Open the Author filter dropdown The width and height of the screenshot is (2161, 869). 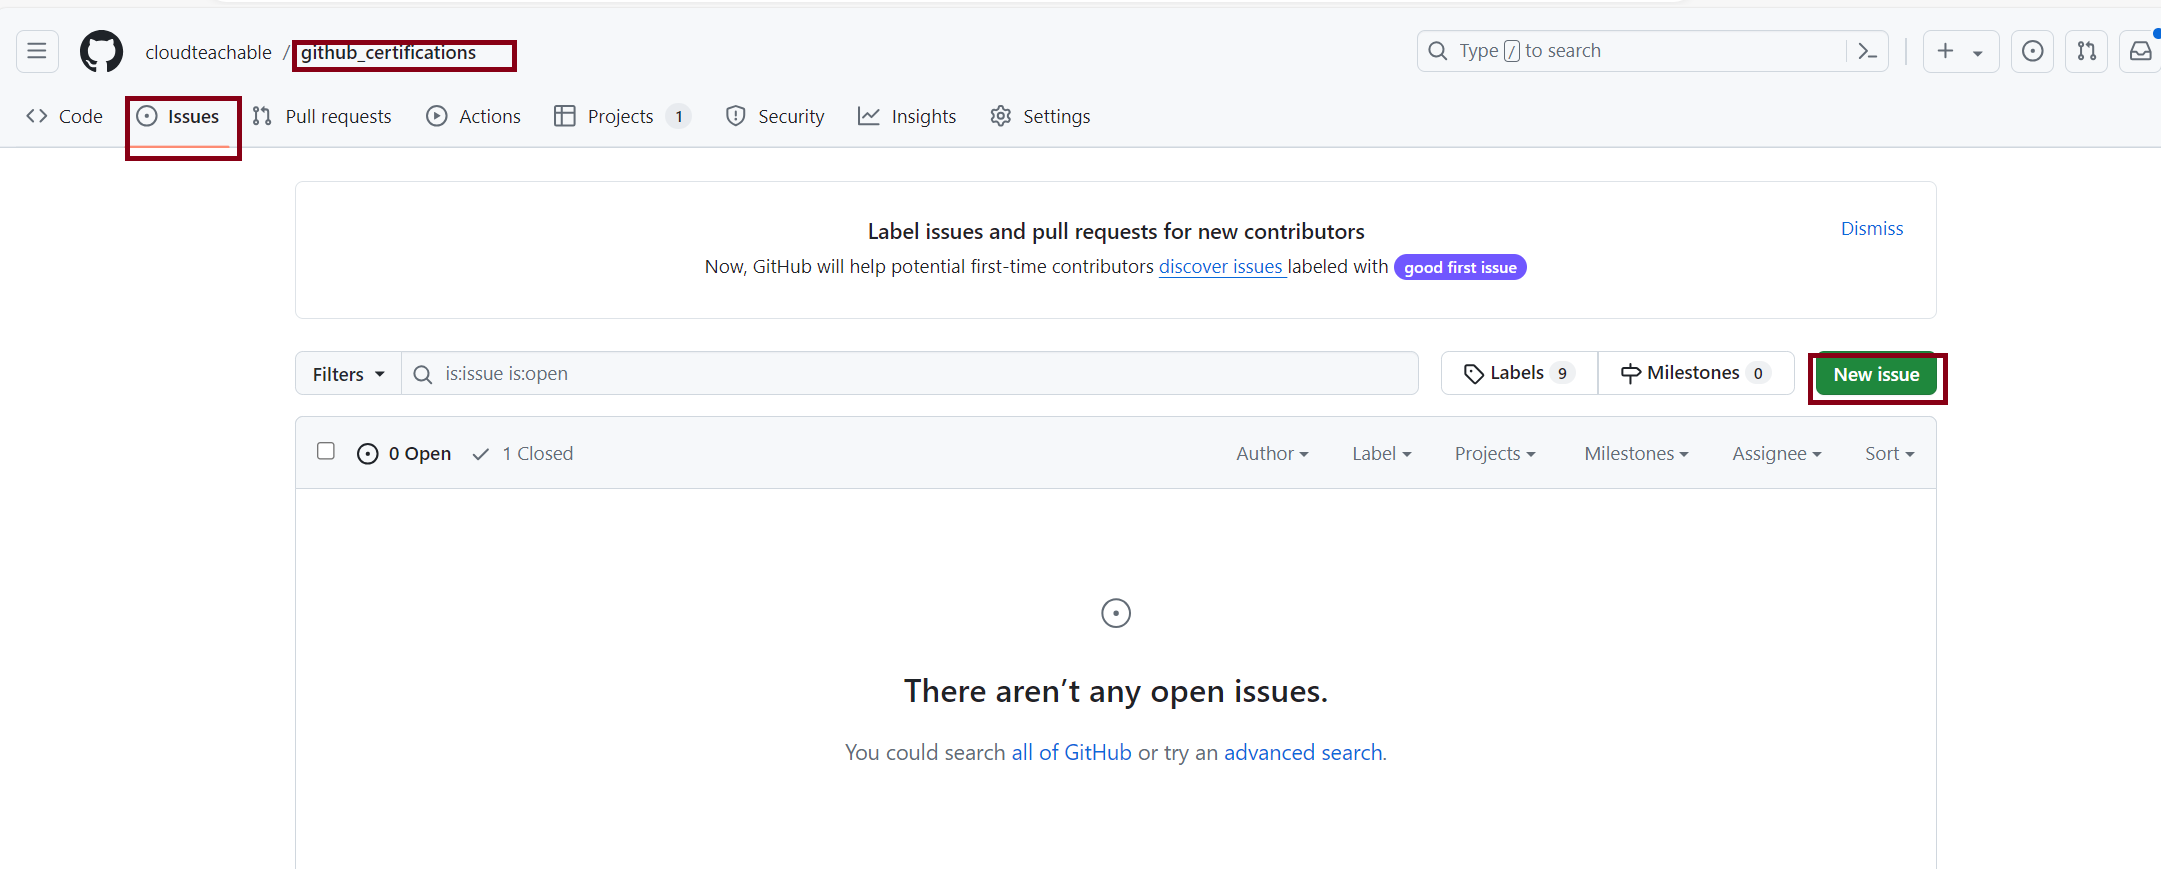1272,454
